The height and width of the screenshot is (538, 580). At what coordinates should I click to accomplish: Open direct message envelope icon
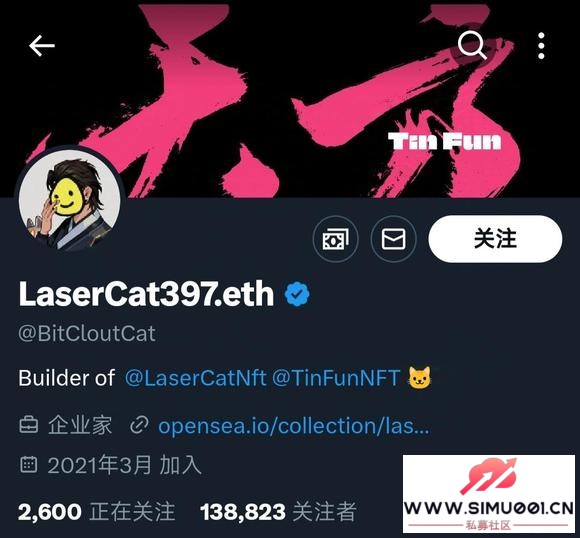[394, 239]
